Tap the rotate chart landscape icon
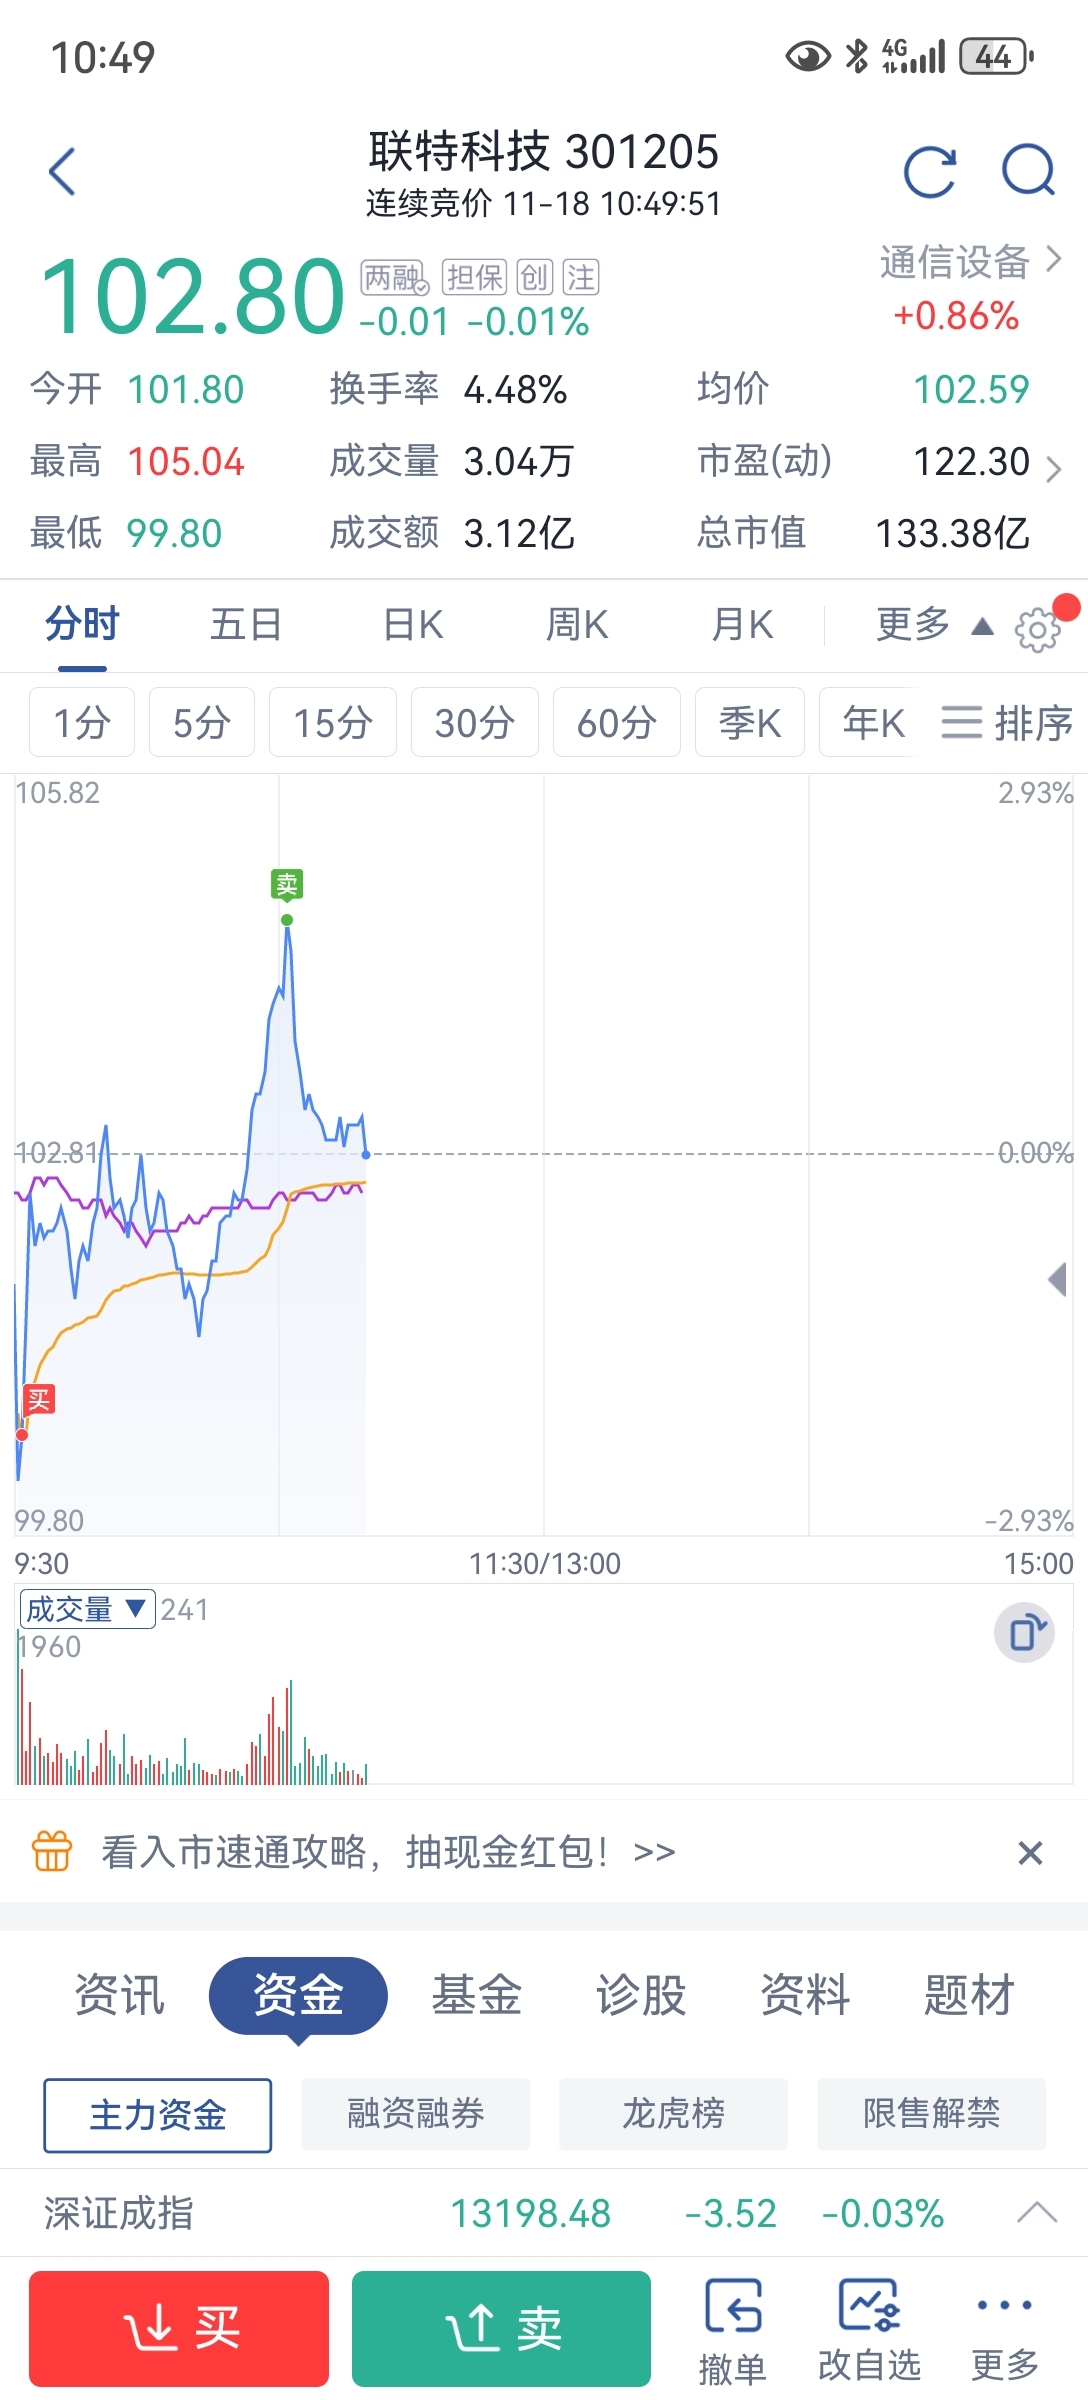 pos(1024,1633)
